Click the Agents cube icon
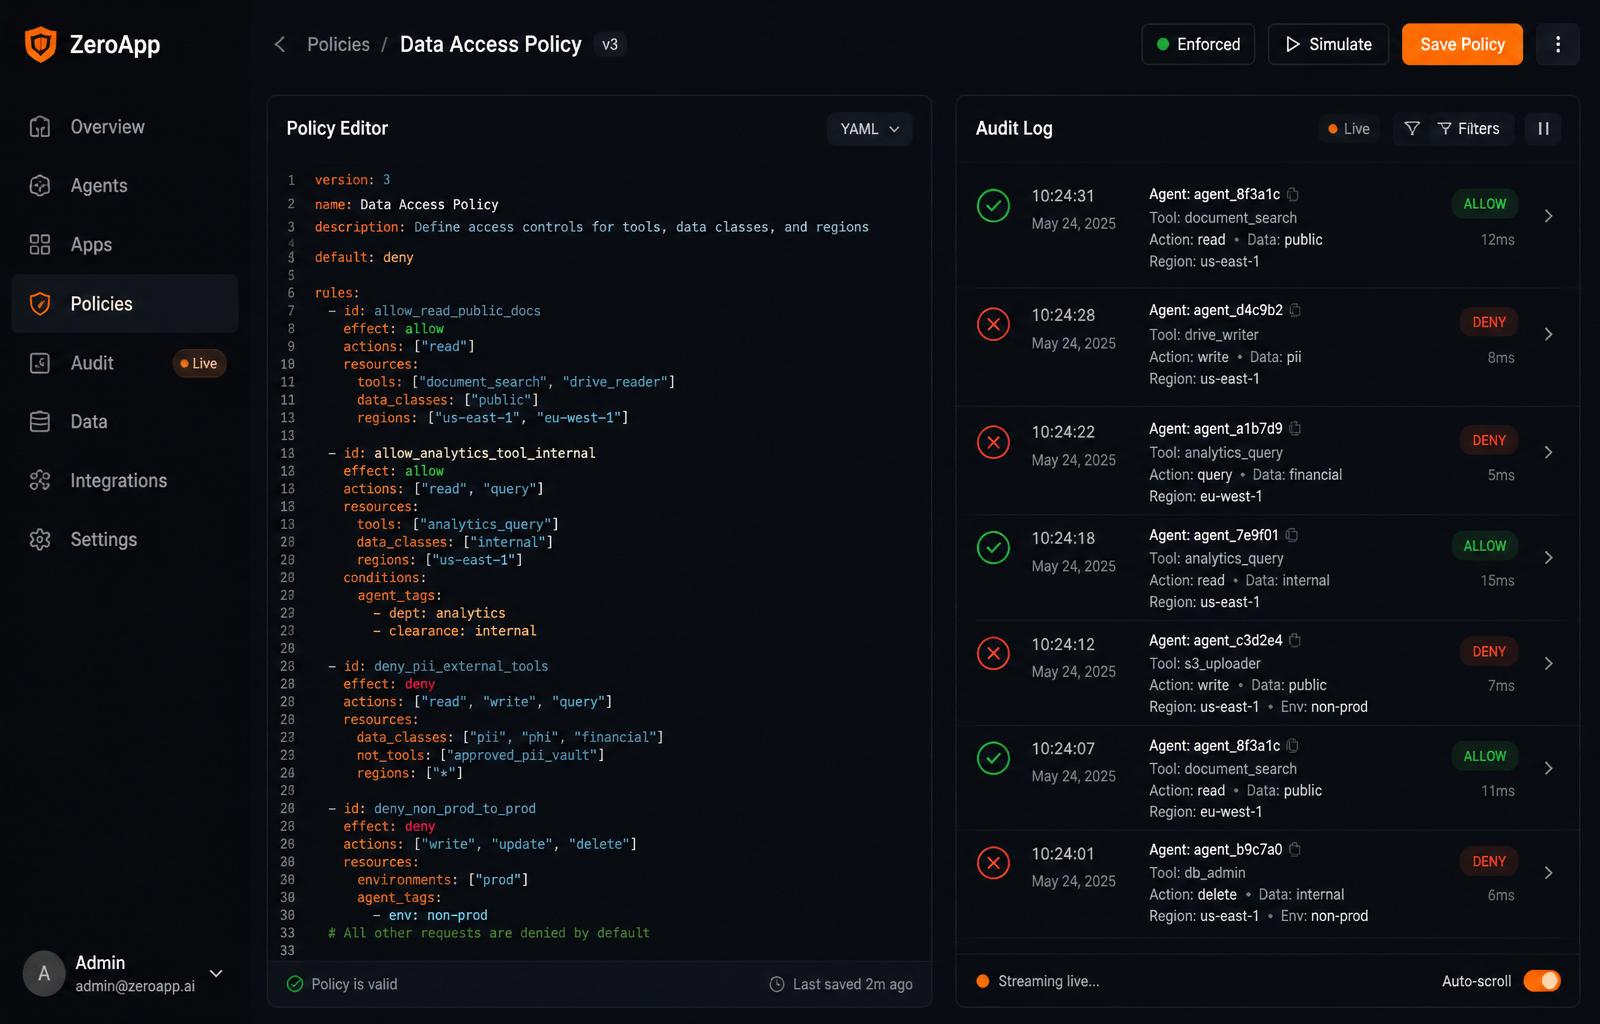This screenshot has width=1600, height=1024. 40,186
